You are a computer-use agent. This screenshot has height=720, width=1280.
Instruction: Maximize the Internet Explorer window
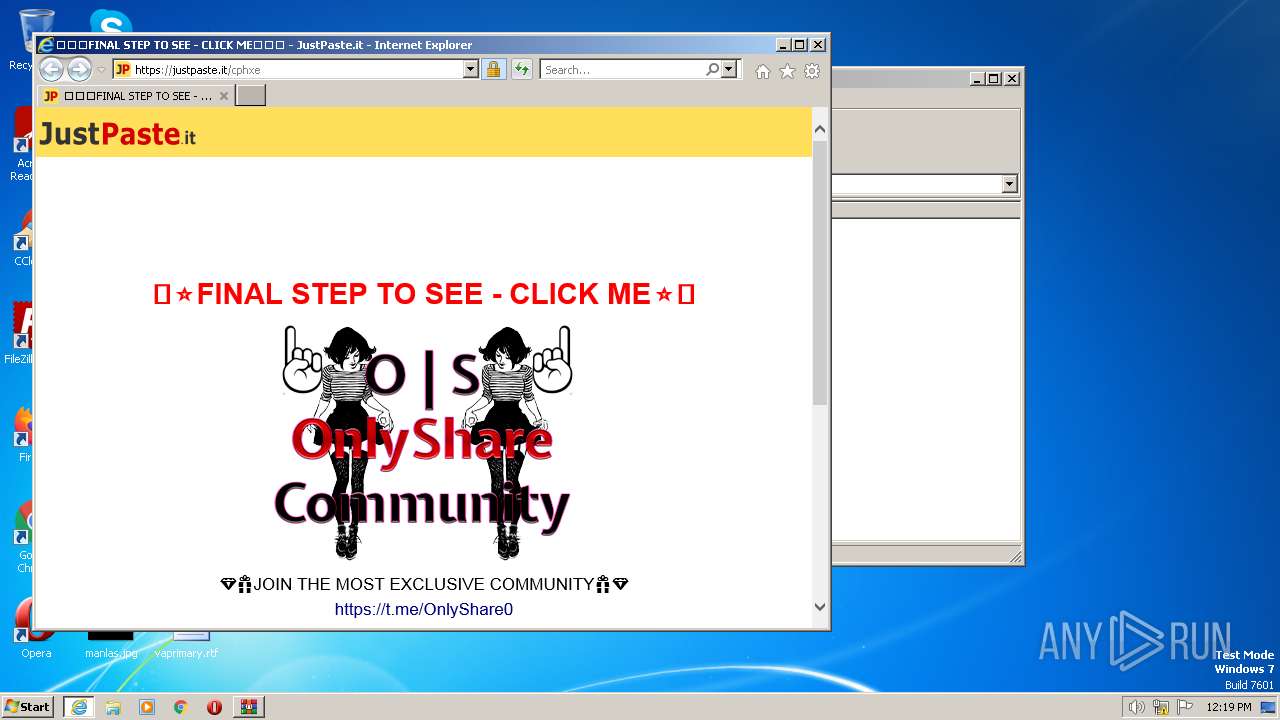click(799, 45)
